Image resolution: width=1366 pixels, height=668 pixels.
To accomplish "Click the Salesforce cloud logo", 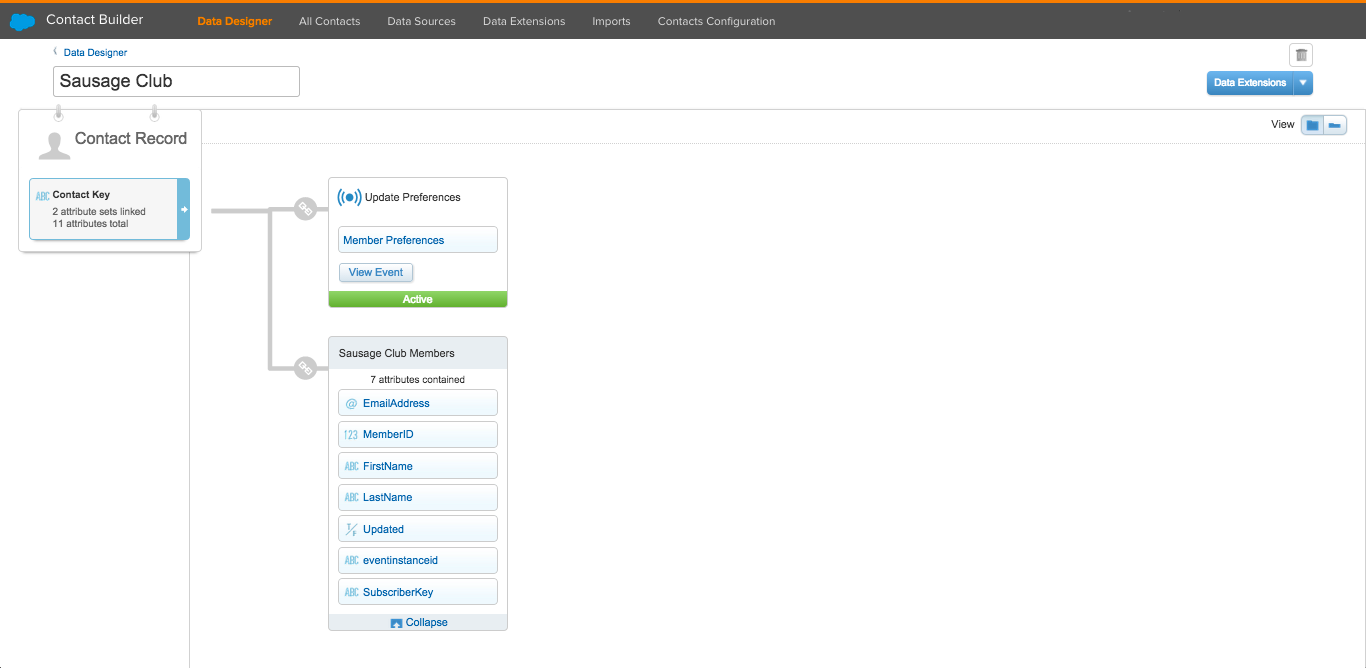I will 22,21.
